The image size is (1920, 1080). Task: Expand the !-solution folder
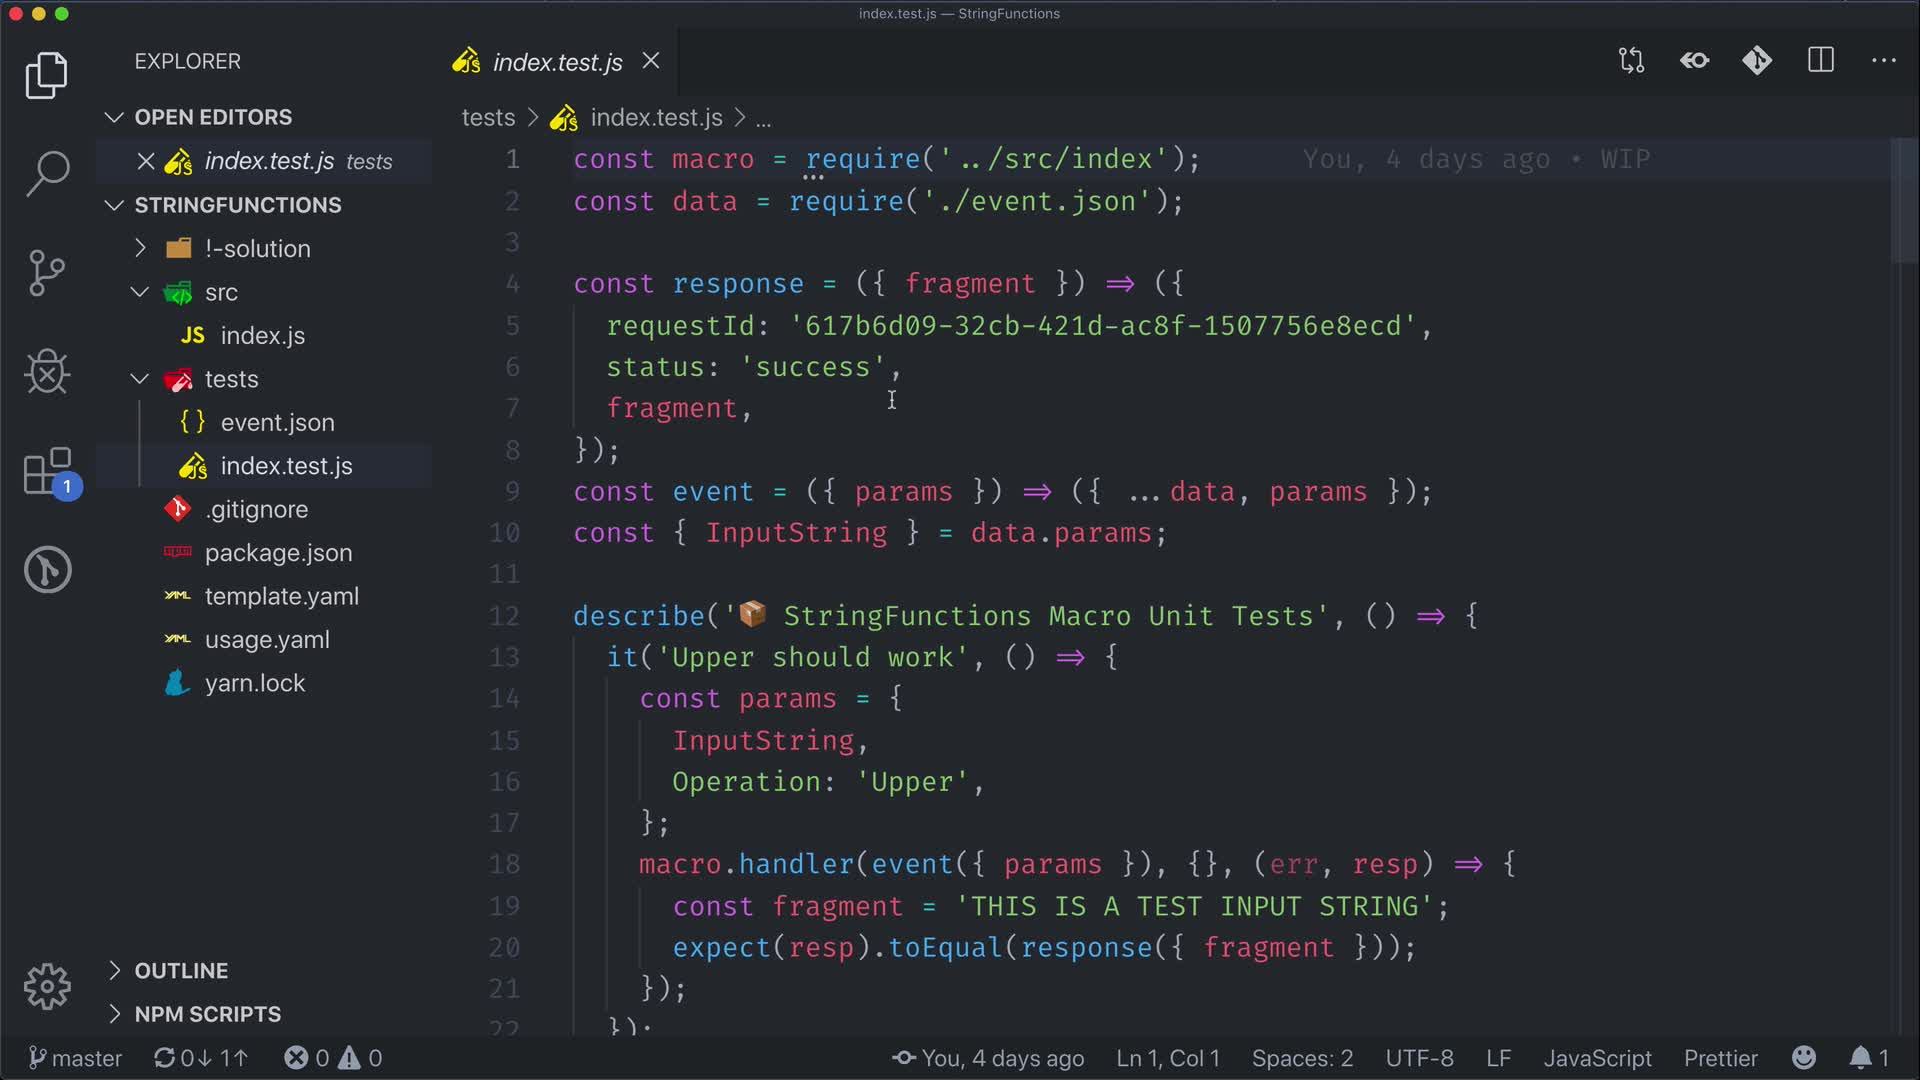pyautogui.click(x=257, y=249)
